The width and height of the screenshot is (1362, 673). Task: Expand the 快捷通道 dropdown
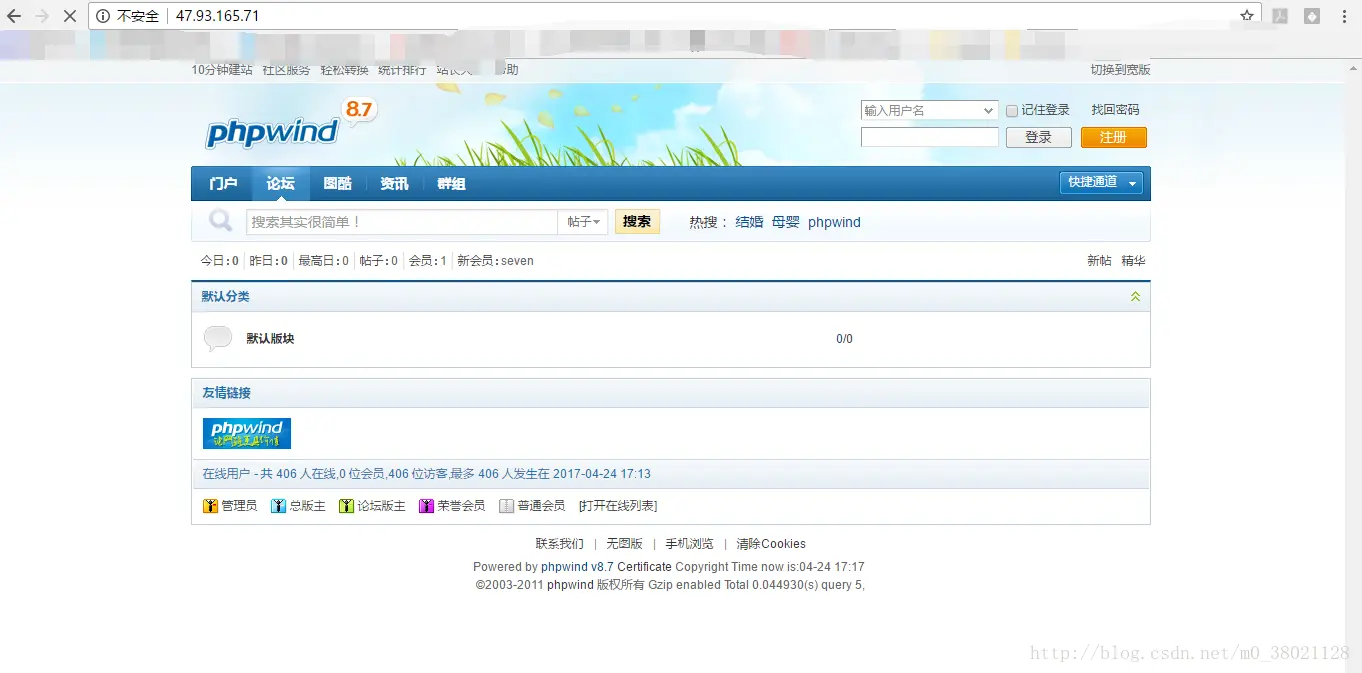coord(1100,183)
